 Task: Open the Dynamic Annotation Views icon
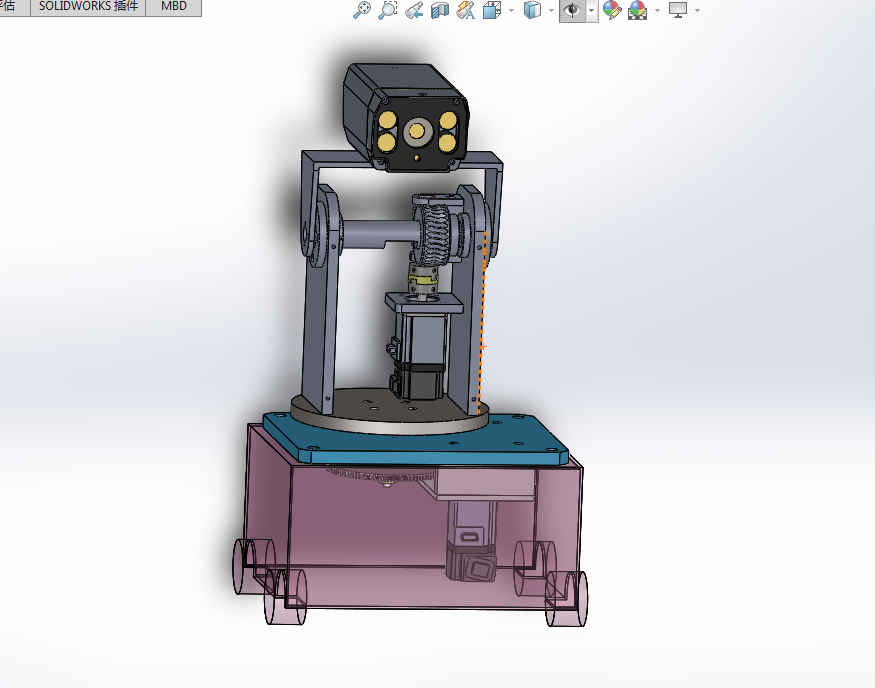(x=465, y=10)
